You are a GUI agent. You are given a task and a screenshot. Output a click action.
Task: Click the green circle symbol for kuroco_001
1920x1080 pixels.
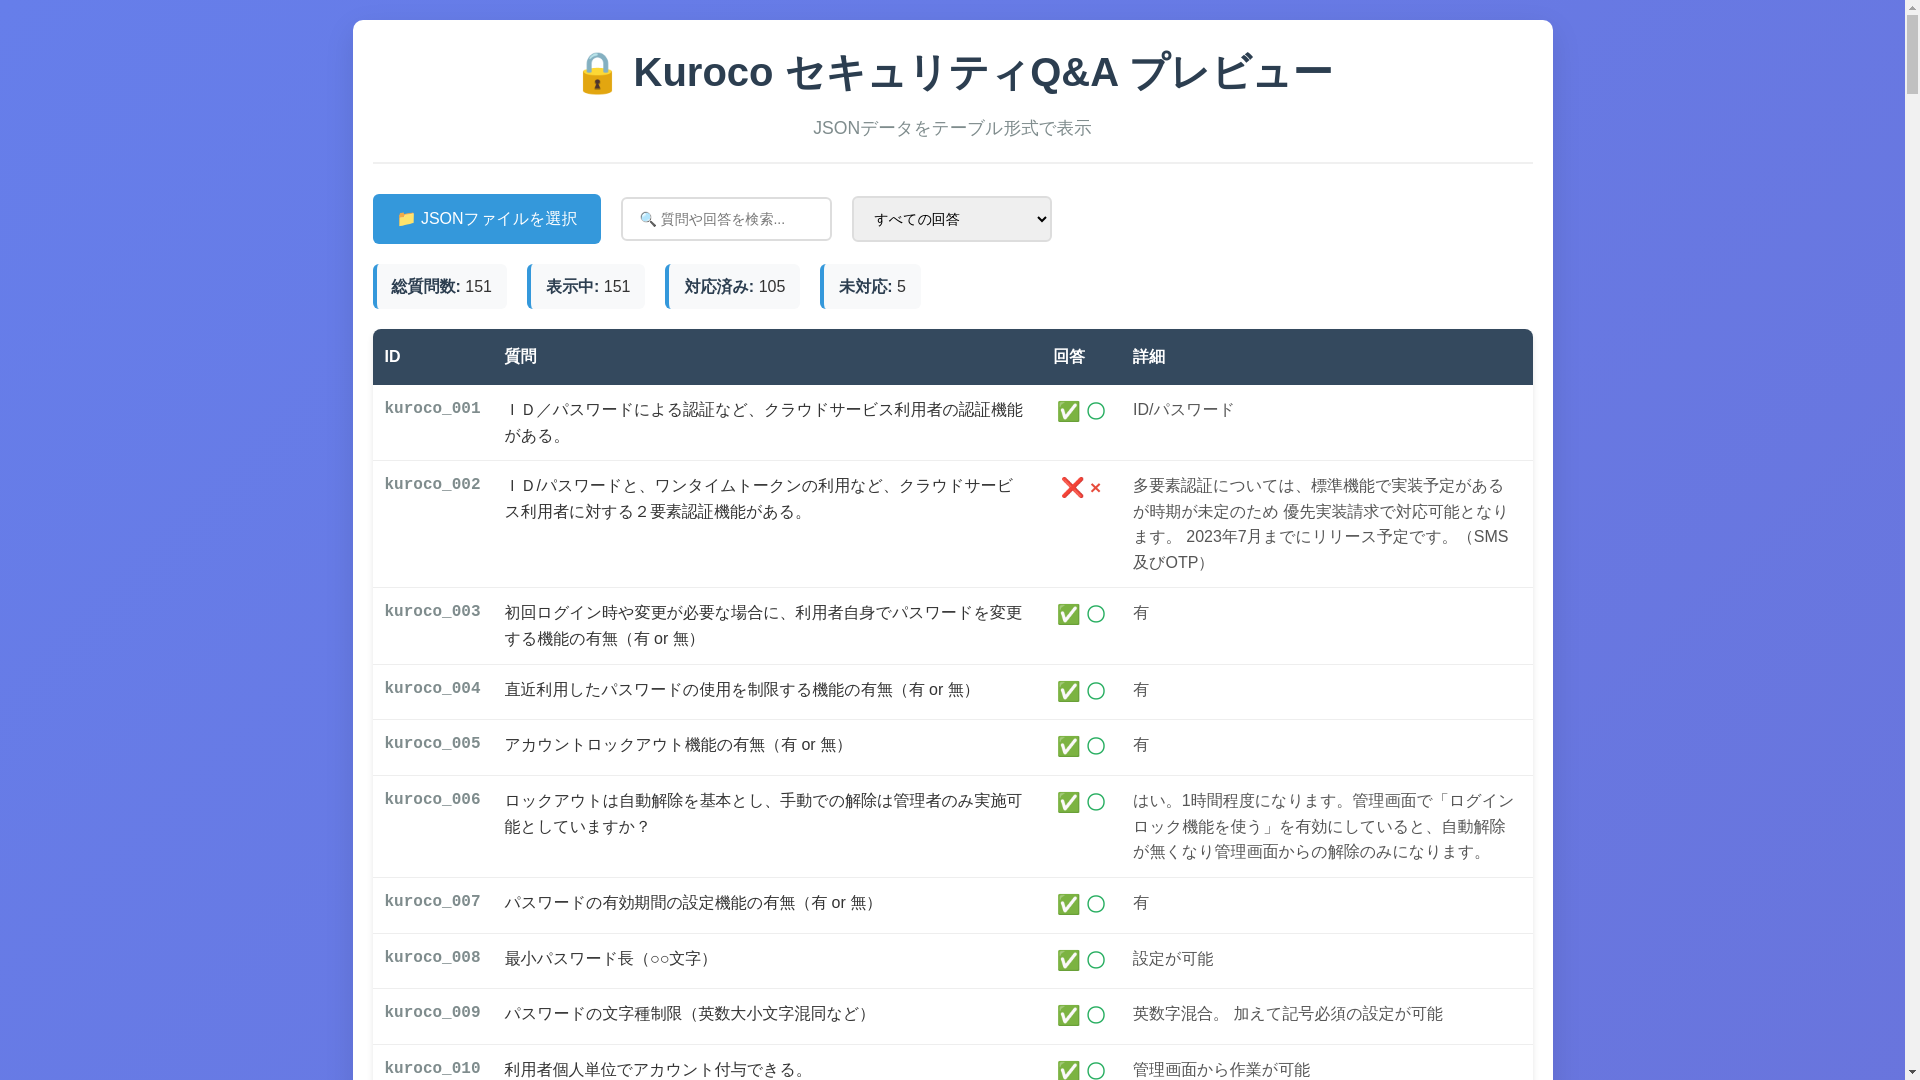click(x=1096, y=411)
